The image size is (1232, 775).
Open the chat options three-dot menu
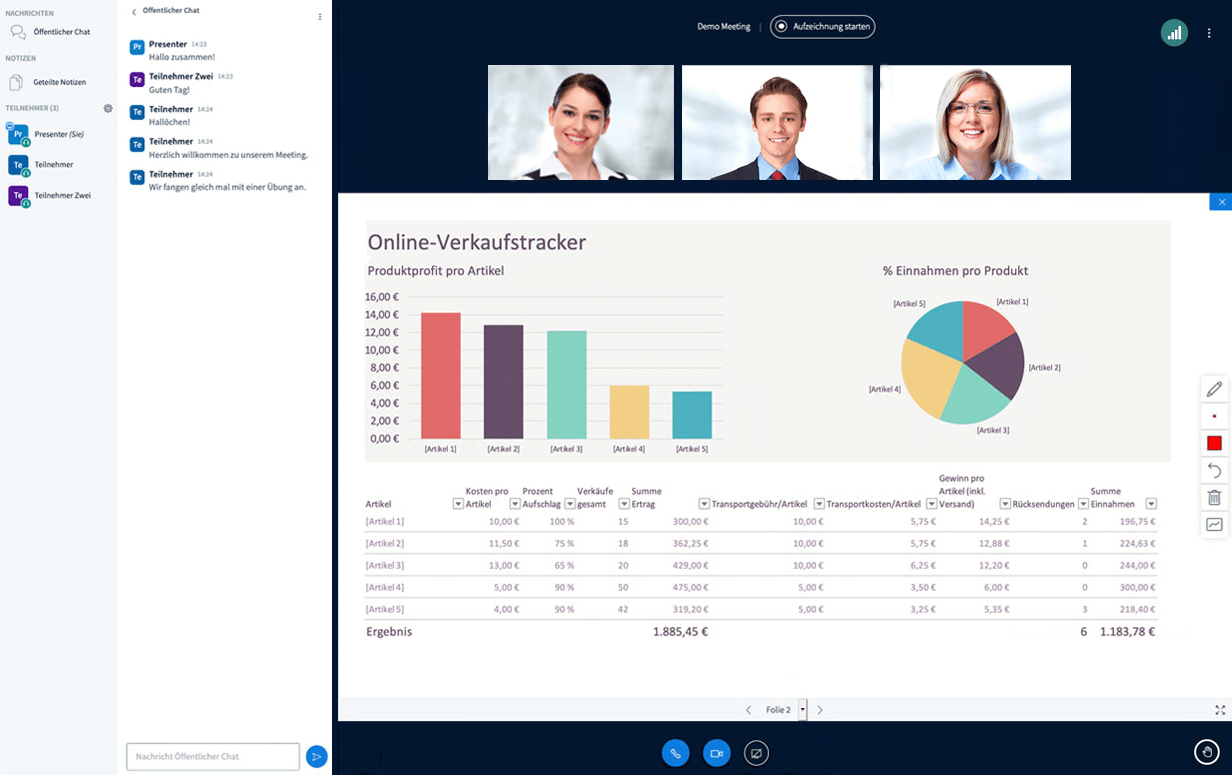coord(320,17)
